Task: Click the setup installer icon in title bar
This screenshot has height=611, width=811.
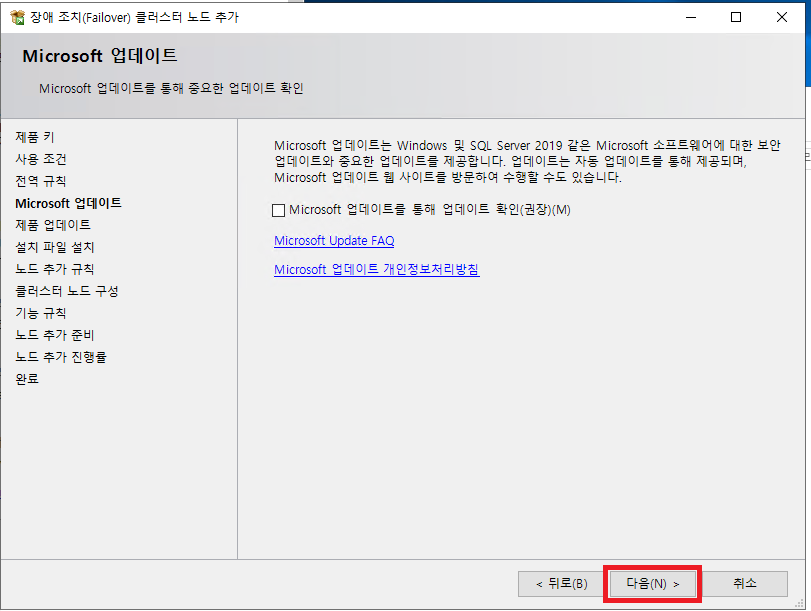Action: [18, 18]
